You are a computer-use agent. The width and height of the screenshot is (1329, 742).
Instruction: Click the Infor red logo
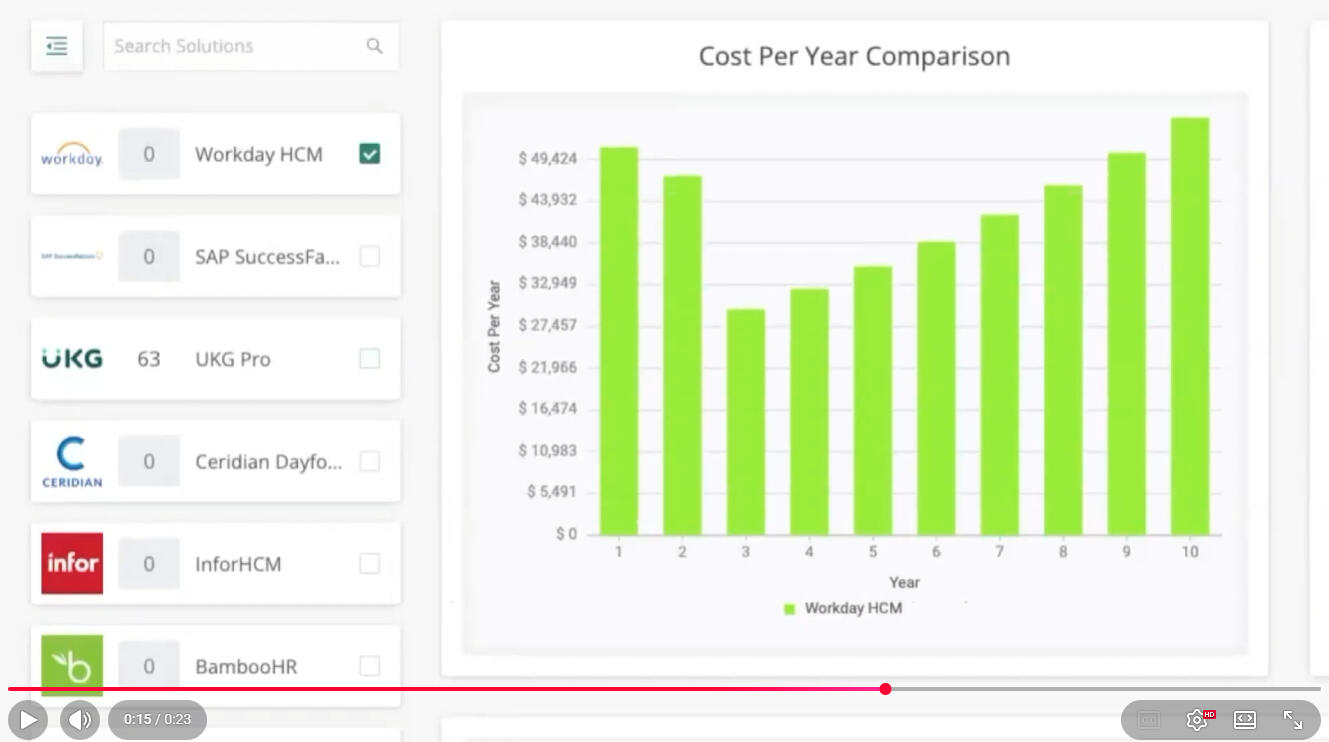pos(72,563)
